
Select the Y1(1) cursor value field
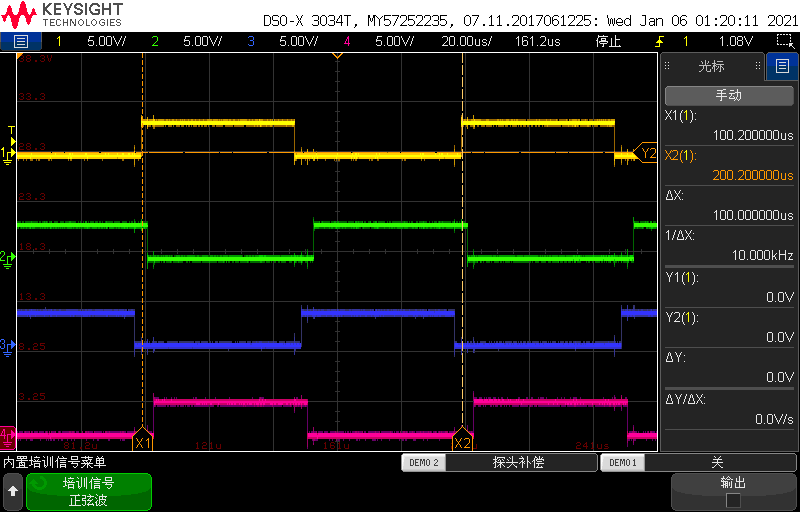[x=729, y=287]
